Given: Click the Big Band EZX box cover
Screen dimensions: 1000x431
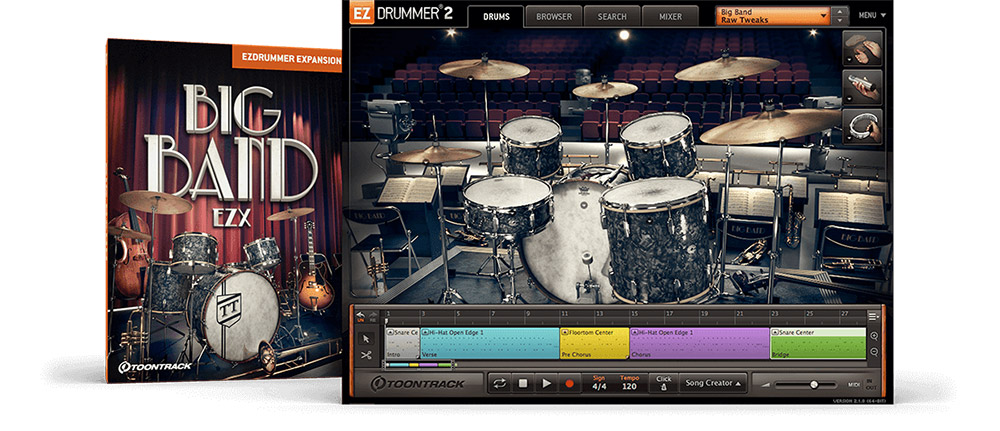Looking at the screenshot, I should [x=224, y=210].
